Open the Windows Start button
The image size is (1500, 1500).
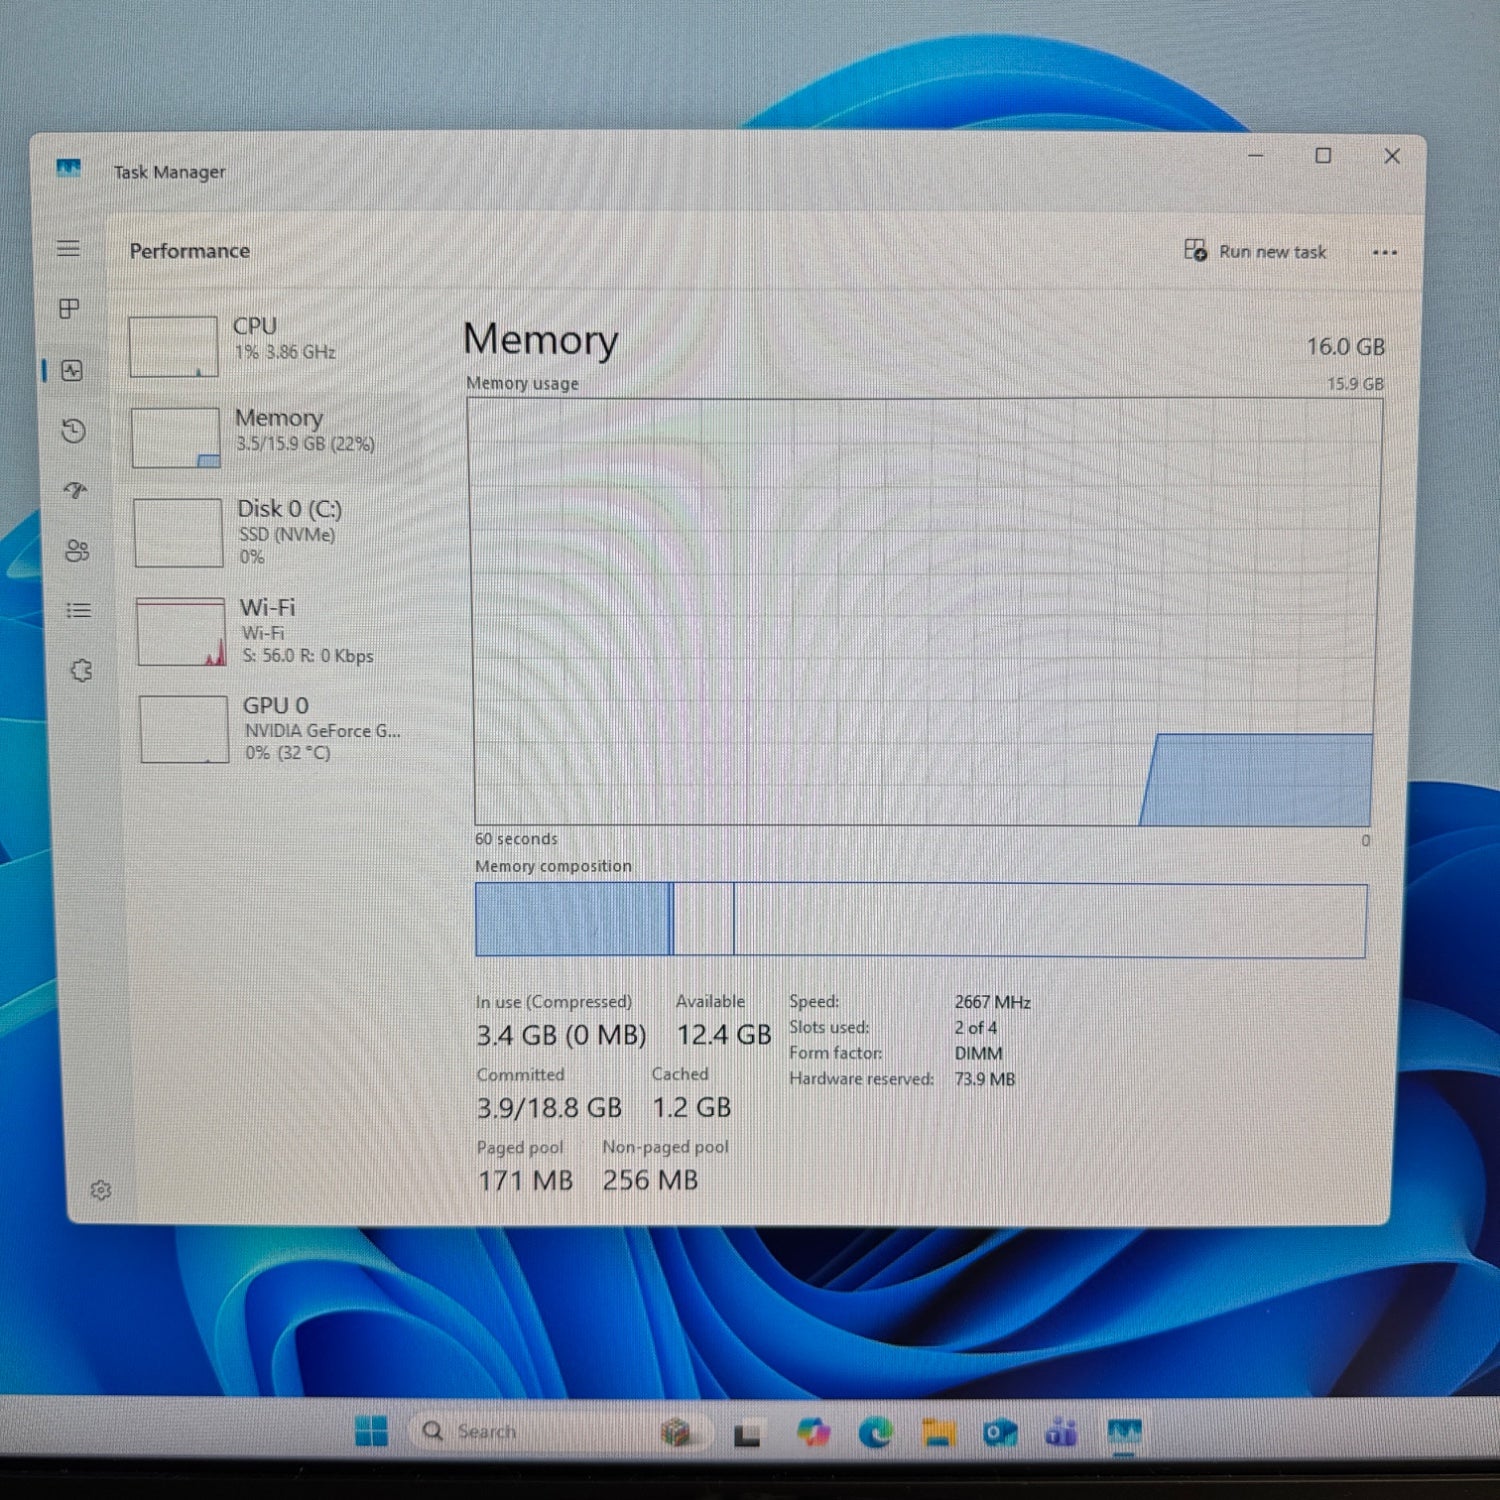[x=371, y=1432]
